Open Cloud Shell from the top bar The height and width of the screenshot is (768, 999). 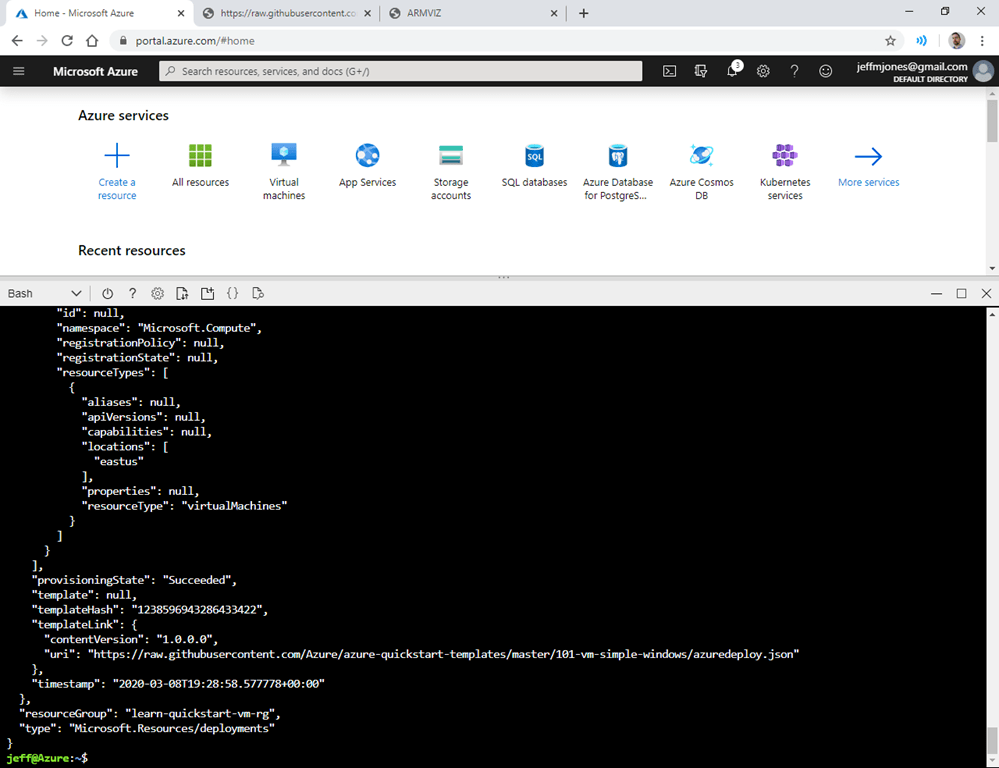(670, 71)
